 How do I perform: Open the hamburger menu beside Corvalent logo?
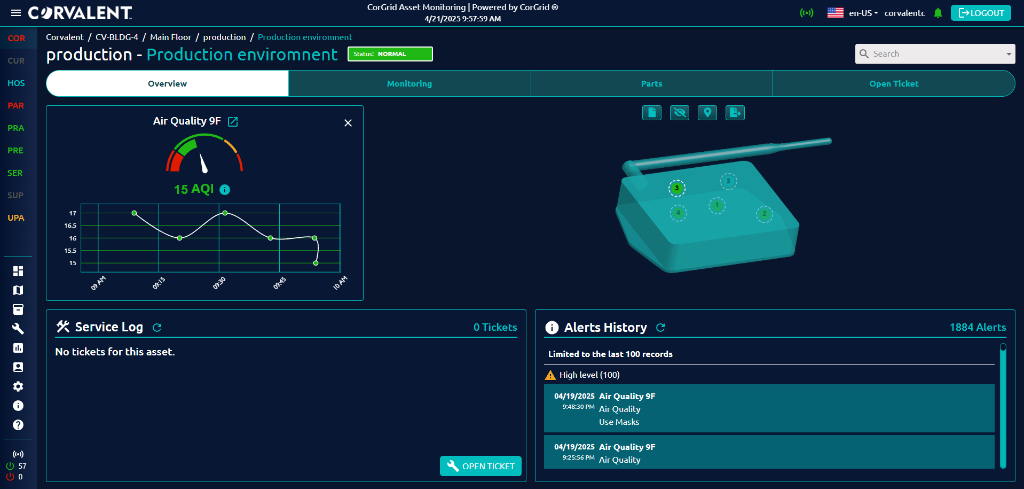pyautogui.click(x=14, y=12)
